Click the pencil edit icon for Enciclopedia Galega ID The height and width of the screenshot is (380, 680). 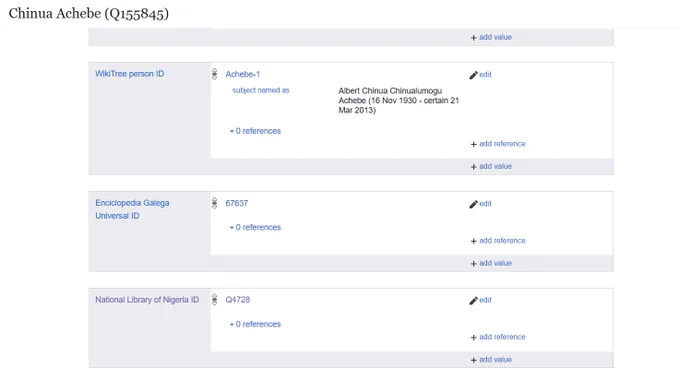(x=473, y=204)
